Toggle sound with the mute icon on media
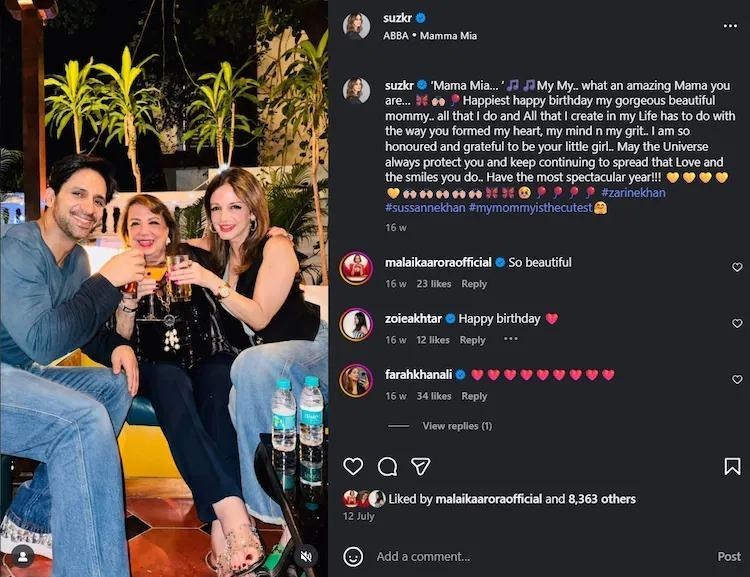Image resolution: width=750 pixels, height=577 pixels. coord(308,555)
